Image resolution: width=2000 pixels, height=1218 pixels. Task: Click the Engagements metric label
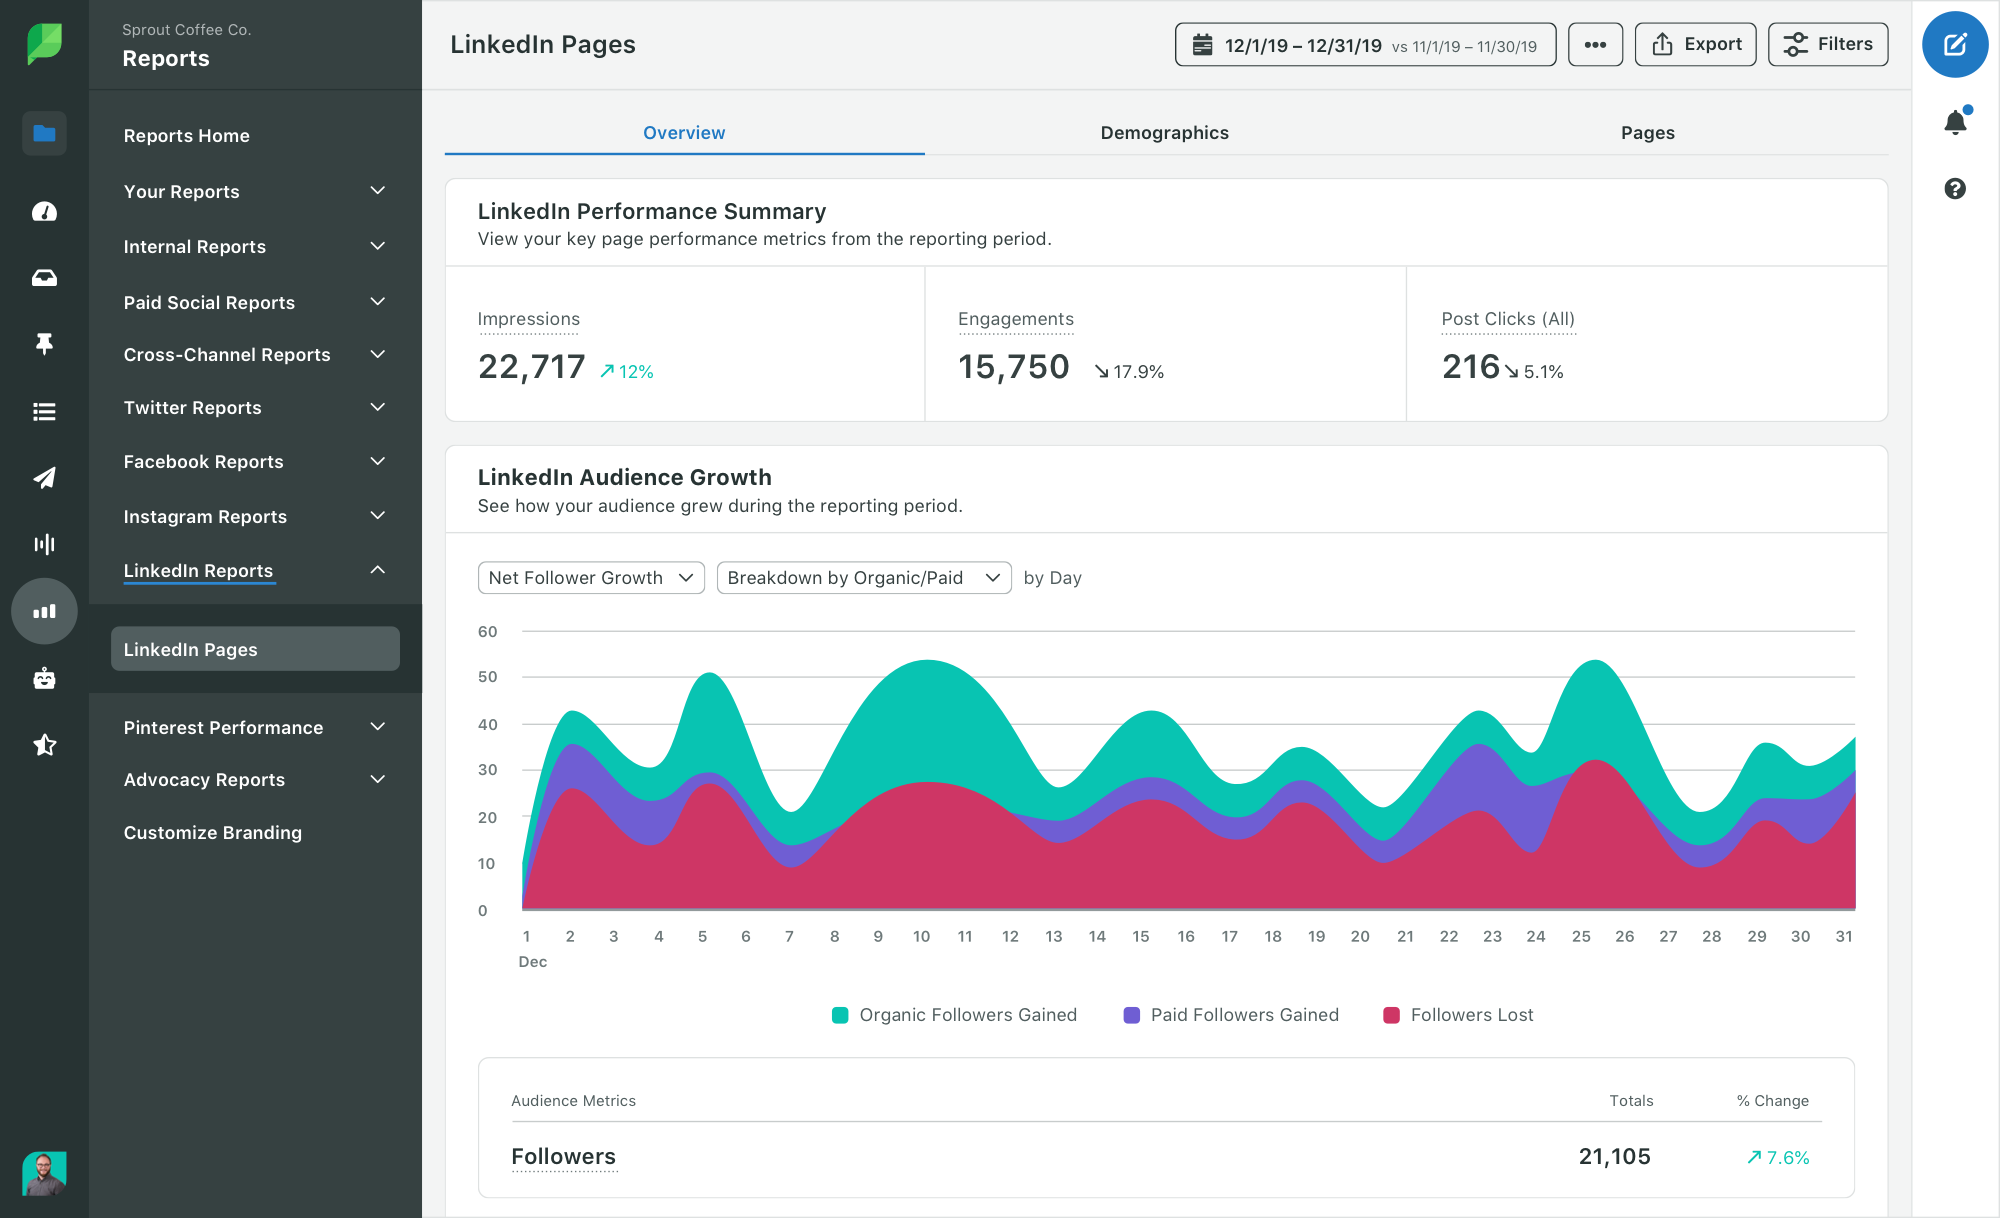click(1016, 319)
